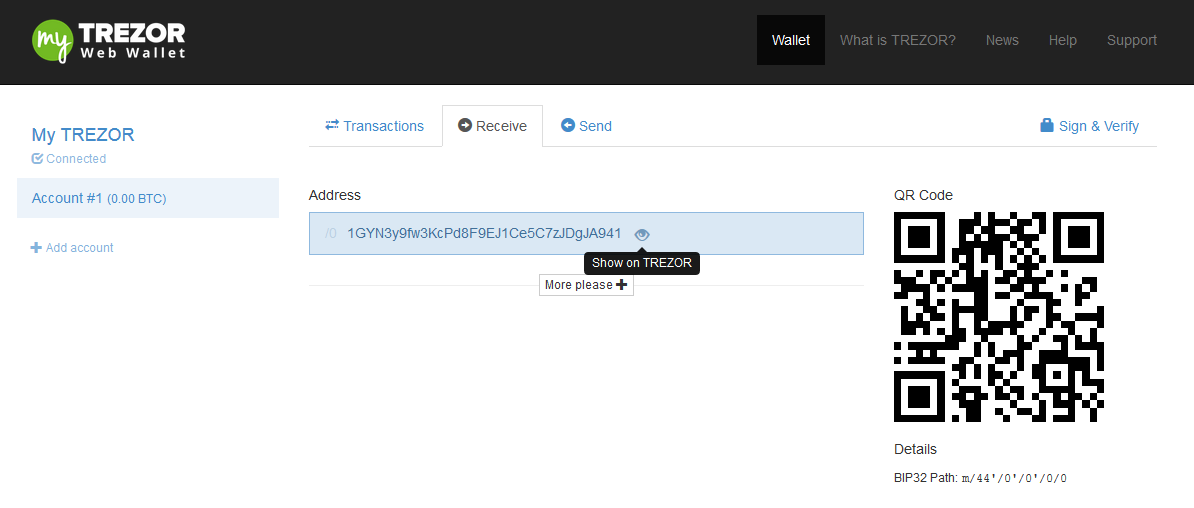Screen dimensions: 1194x508
Task: Go to the News page
Action: point(1002,40)
